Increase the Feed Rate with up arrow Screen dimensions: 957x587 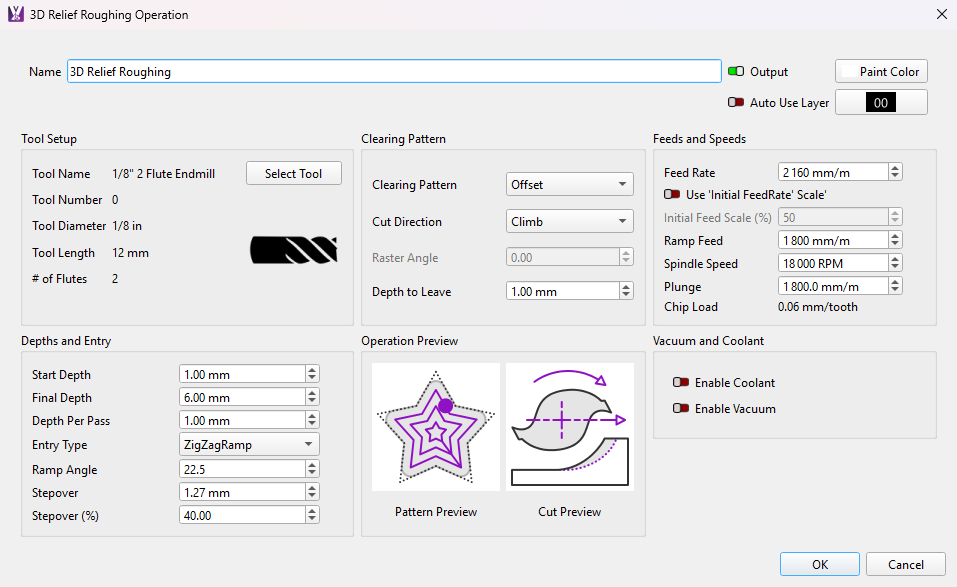click(x=895, y=168)
